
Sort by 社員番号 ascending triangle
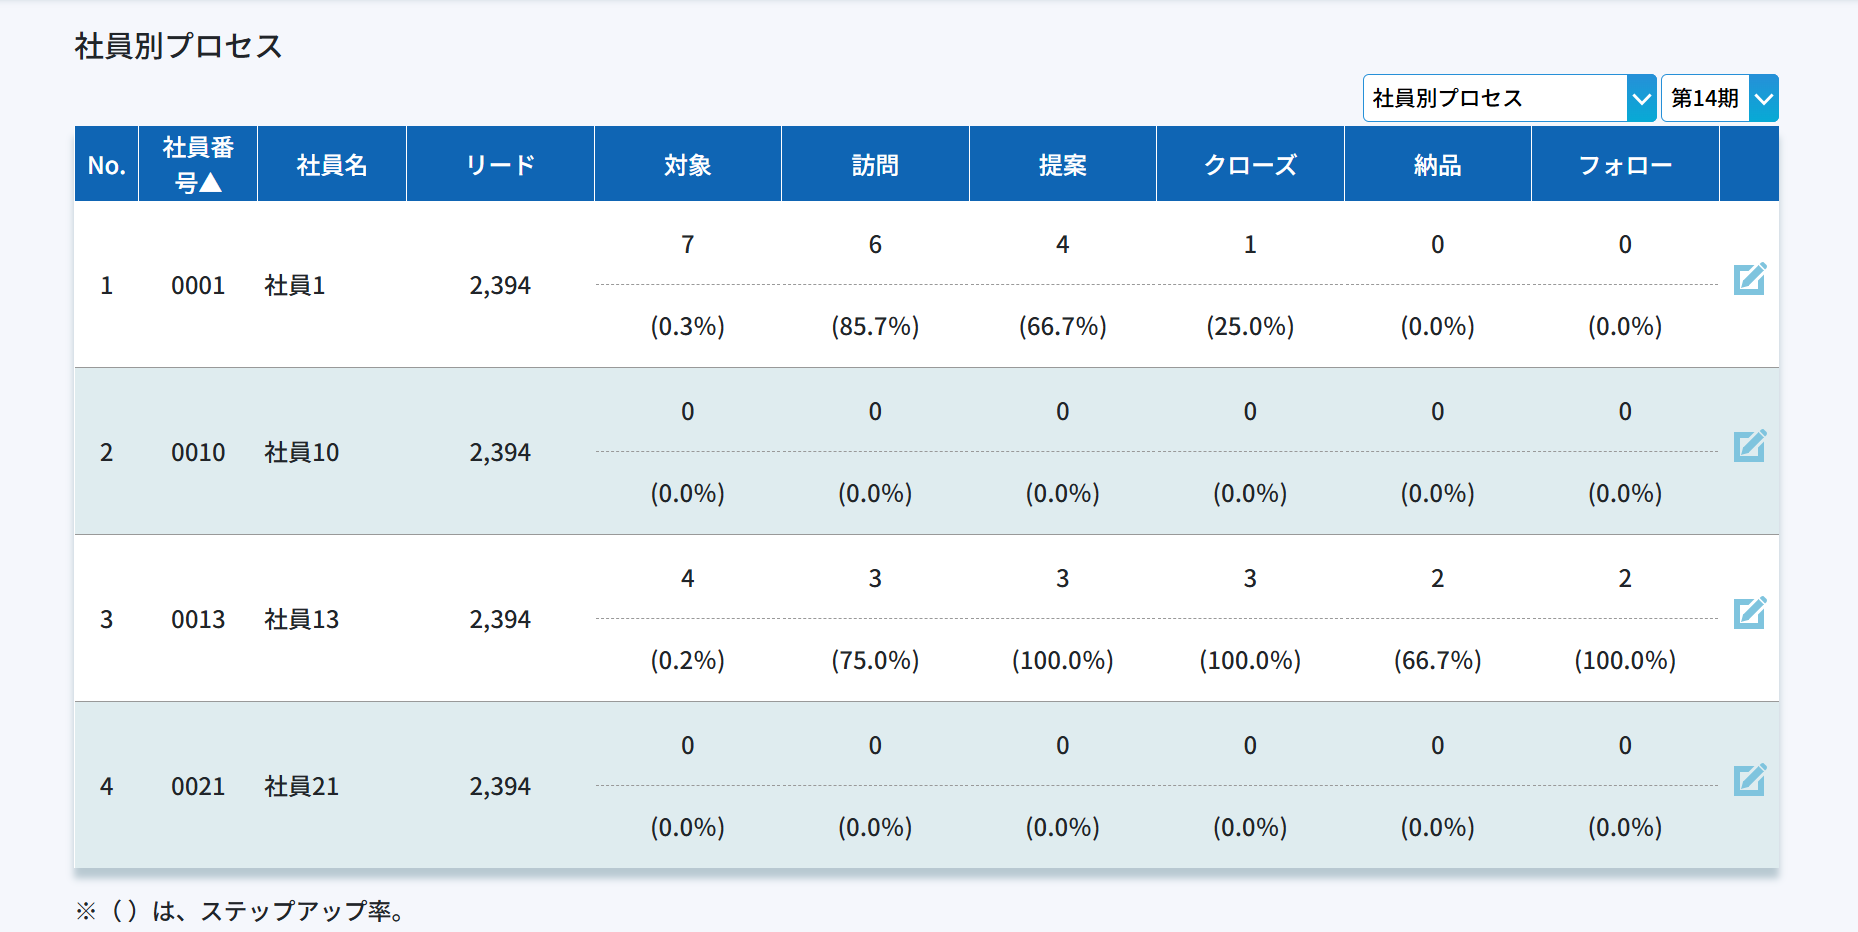coord(210,182)
